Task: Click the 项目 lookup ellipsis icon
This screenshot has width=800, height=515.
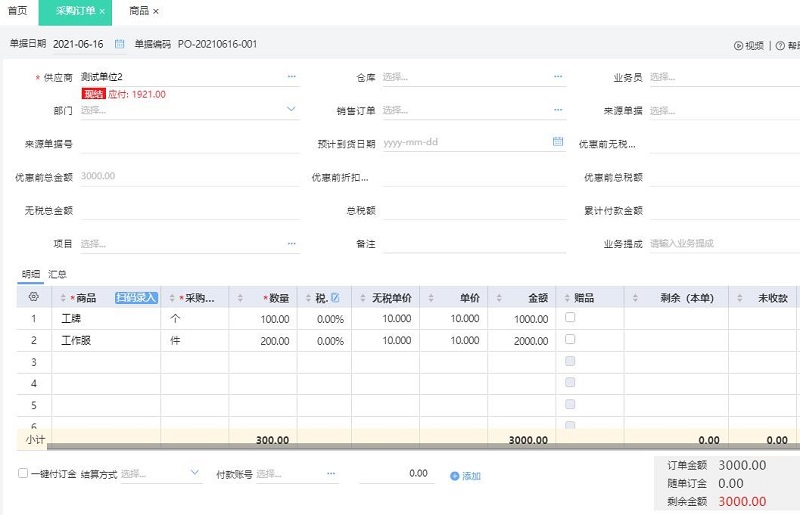Action: 292,243
